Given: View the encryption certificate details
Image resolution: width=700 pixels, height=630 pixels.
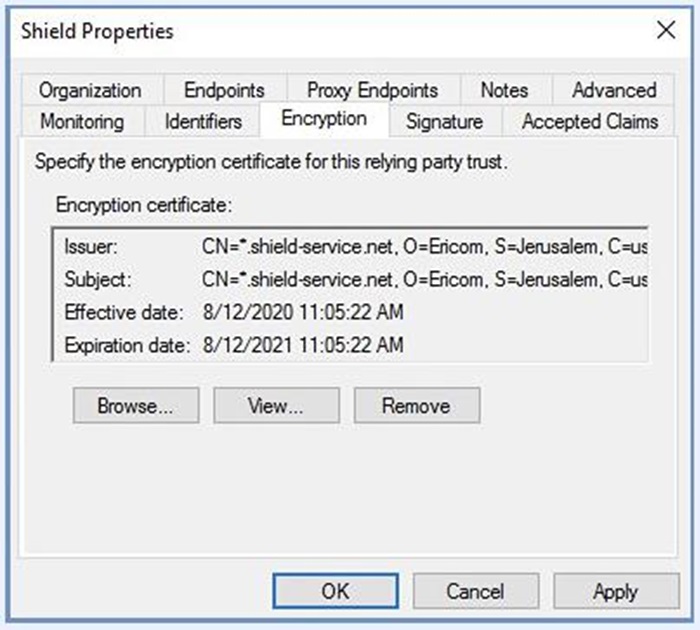Looking at the screenshot, I should (276, 406).
